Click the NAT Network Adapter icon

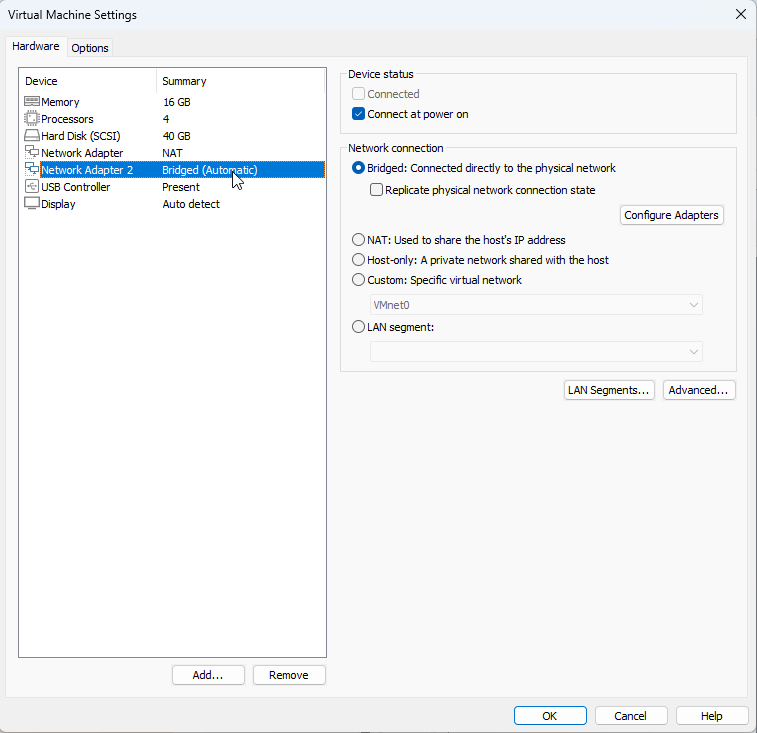tap(32, 153)
